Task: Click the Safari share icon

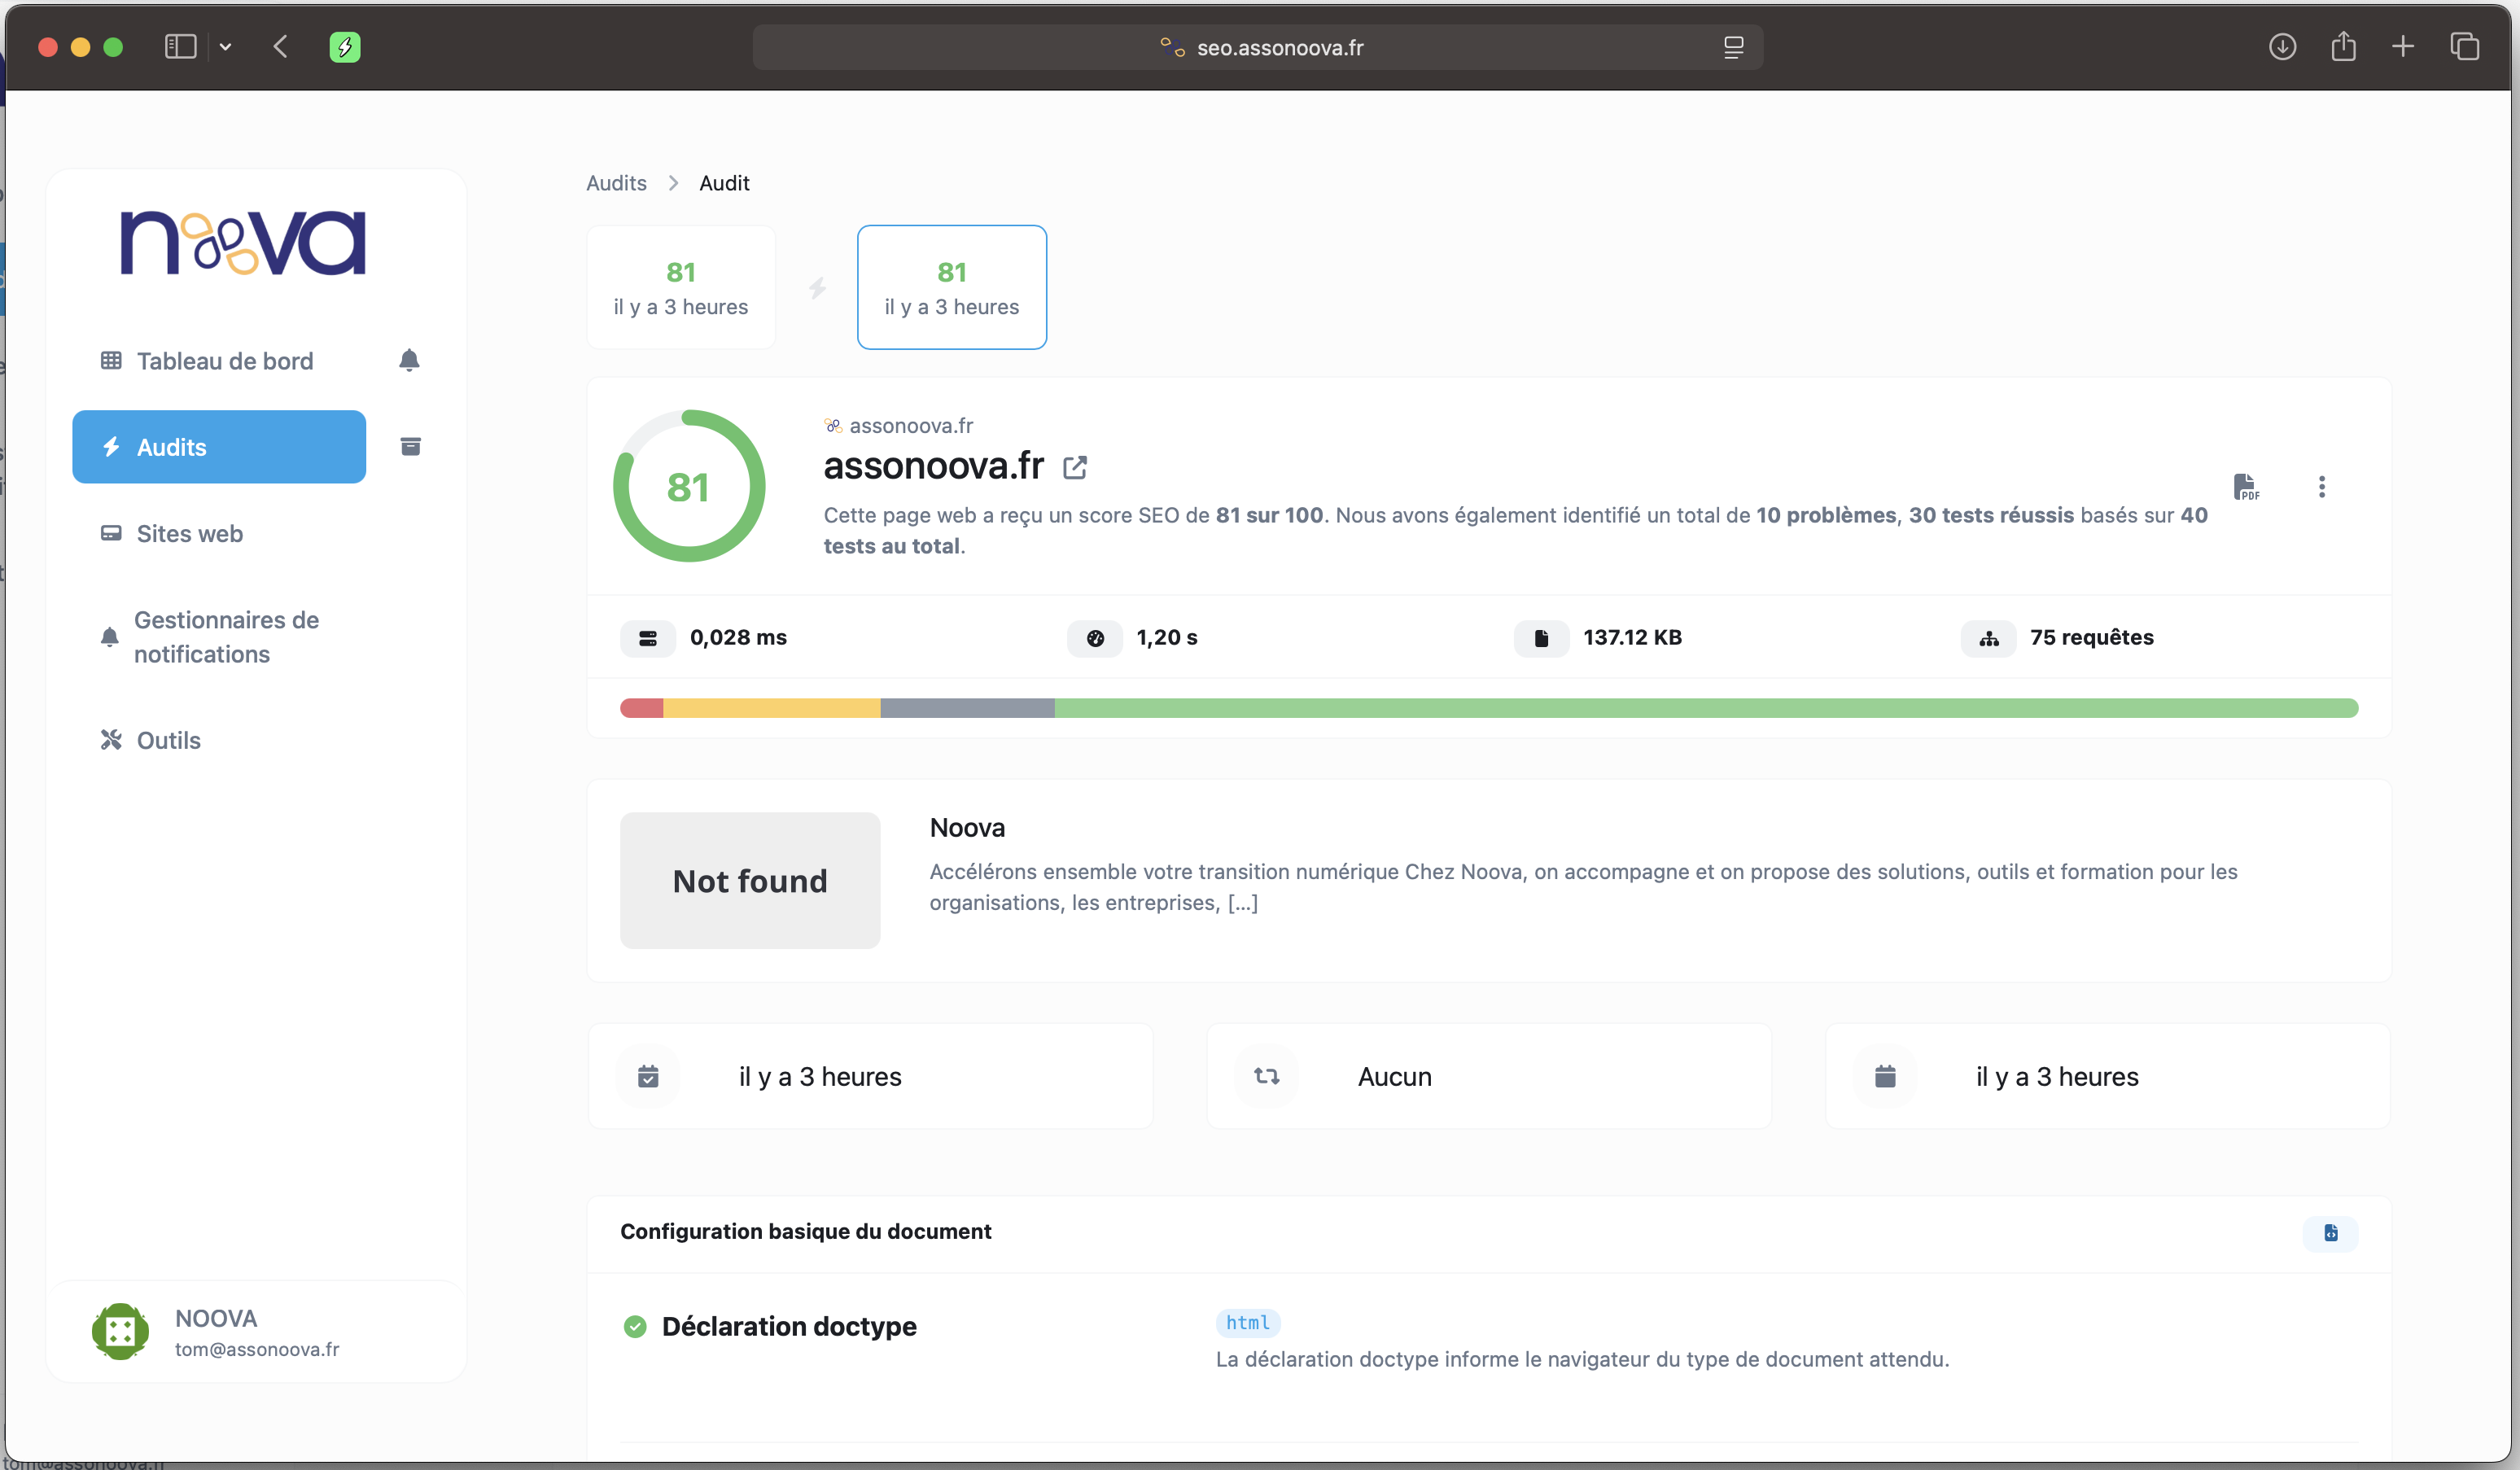Action: pos(2343,47)
